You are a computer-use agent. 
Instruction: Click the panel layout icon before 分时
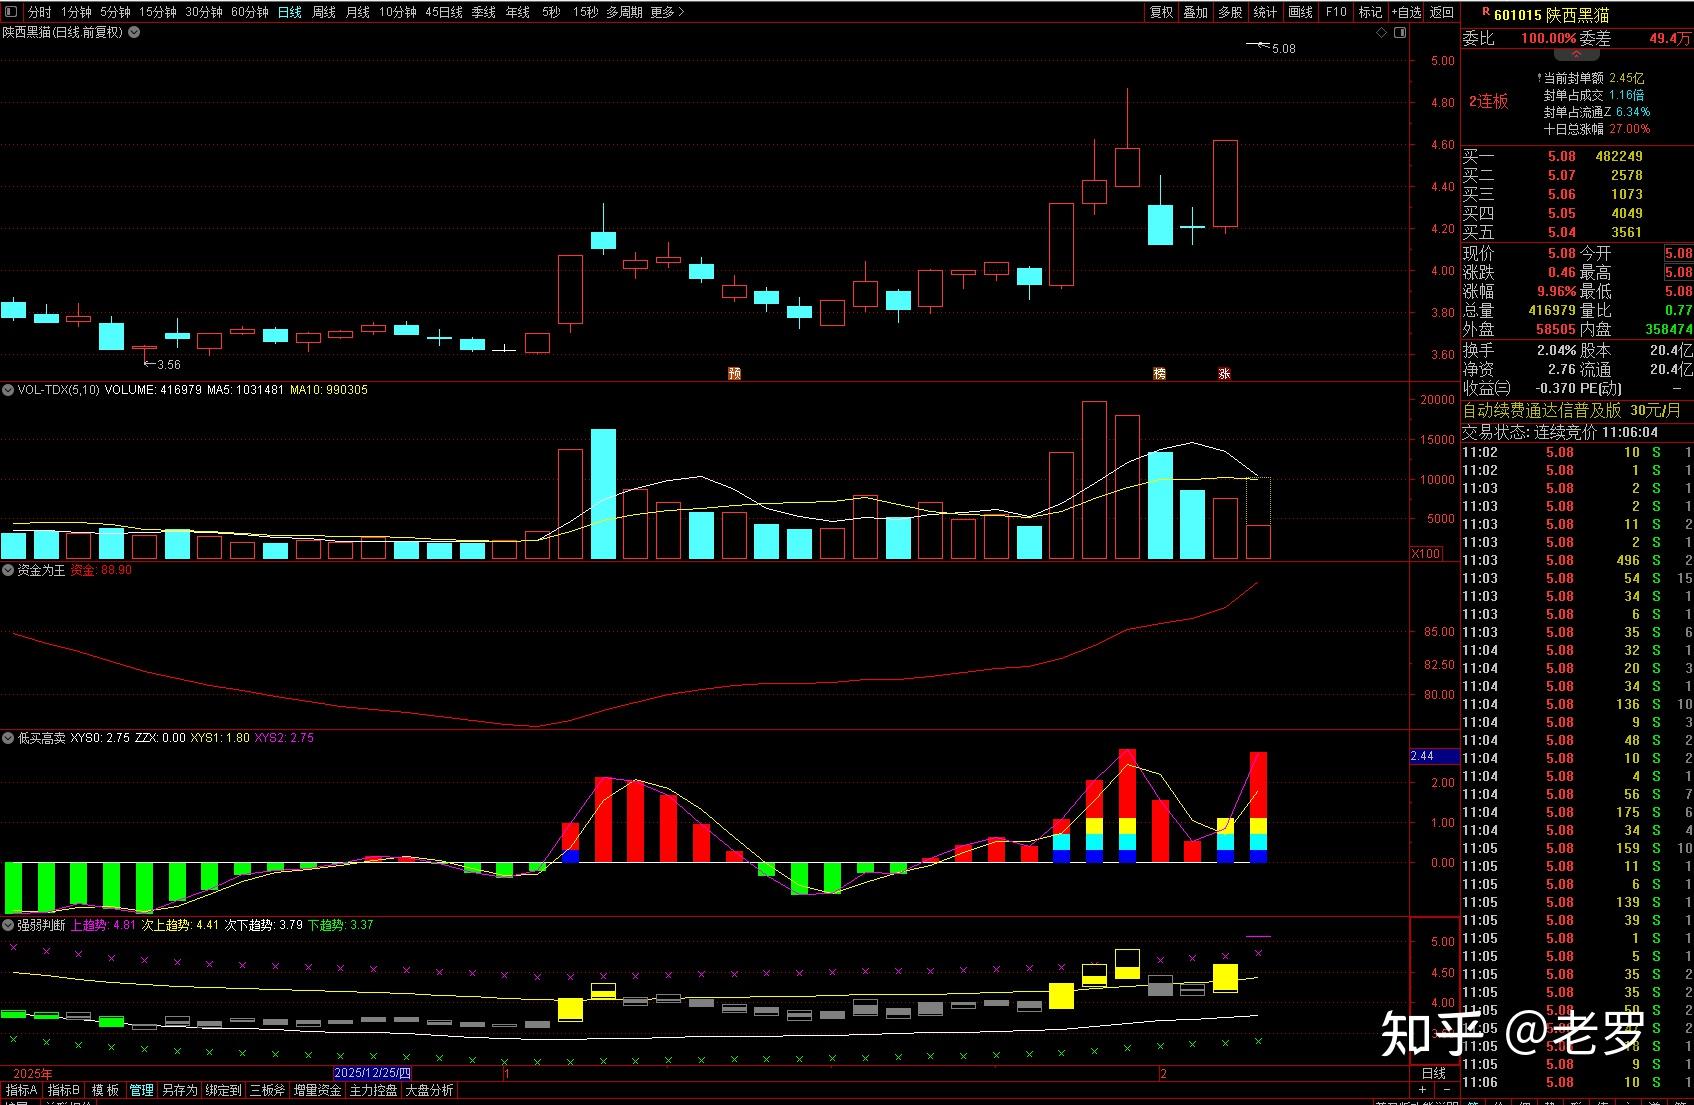pos(11,12)
